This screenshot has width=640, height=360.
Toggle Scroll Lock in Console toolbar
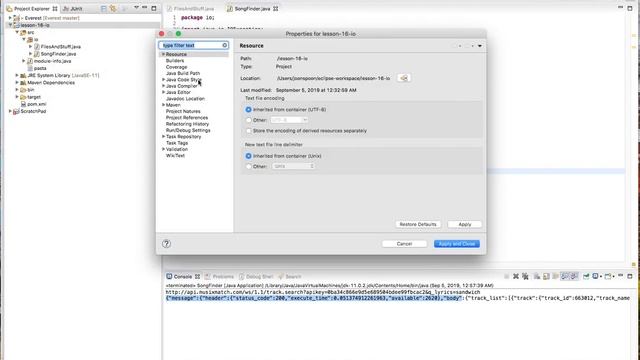546,276
